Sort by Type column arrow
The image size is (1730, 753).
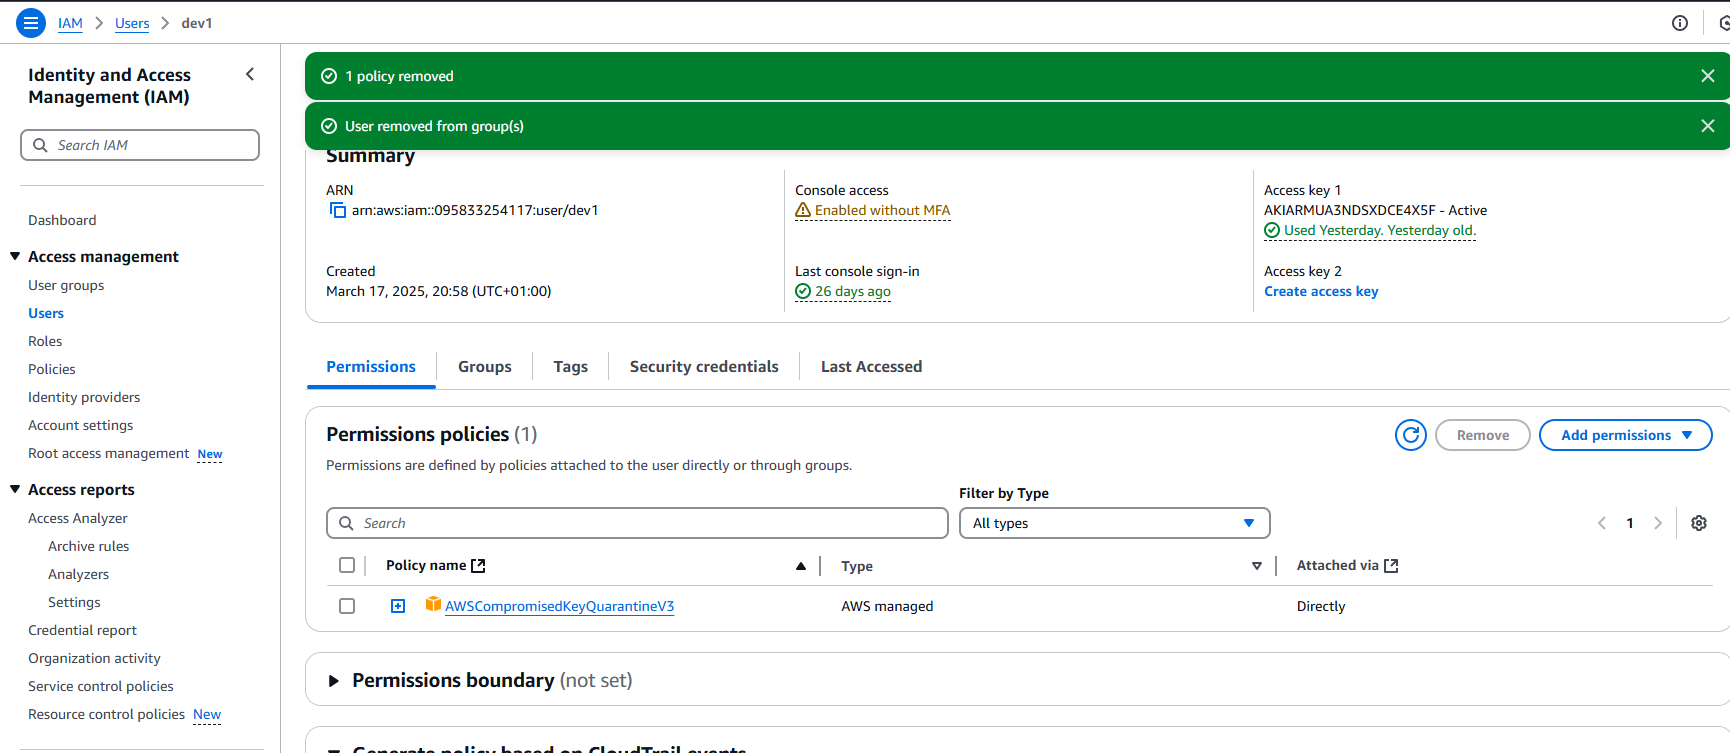[1257, 566]
